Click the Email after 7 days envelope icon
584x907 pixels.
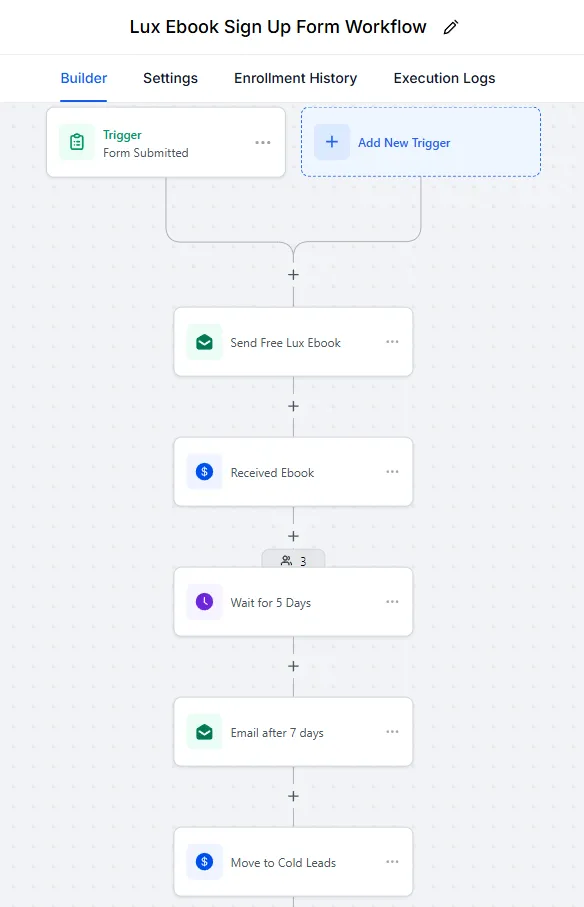204,732
